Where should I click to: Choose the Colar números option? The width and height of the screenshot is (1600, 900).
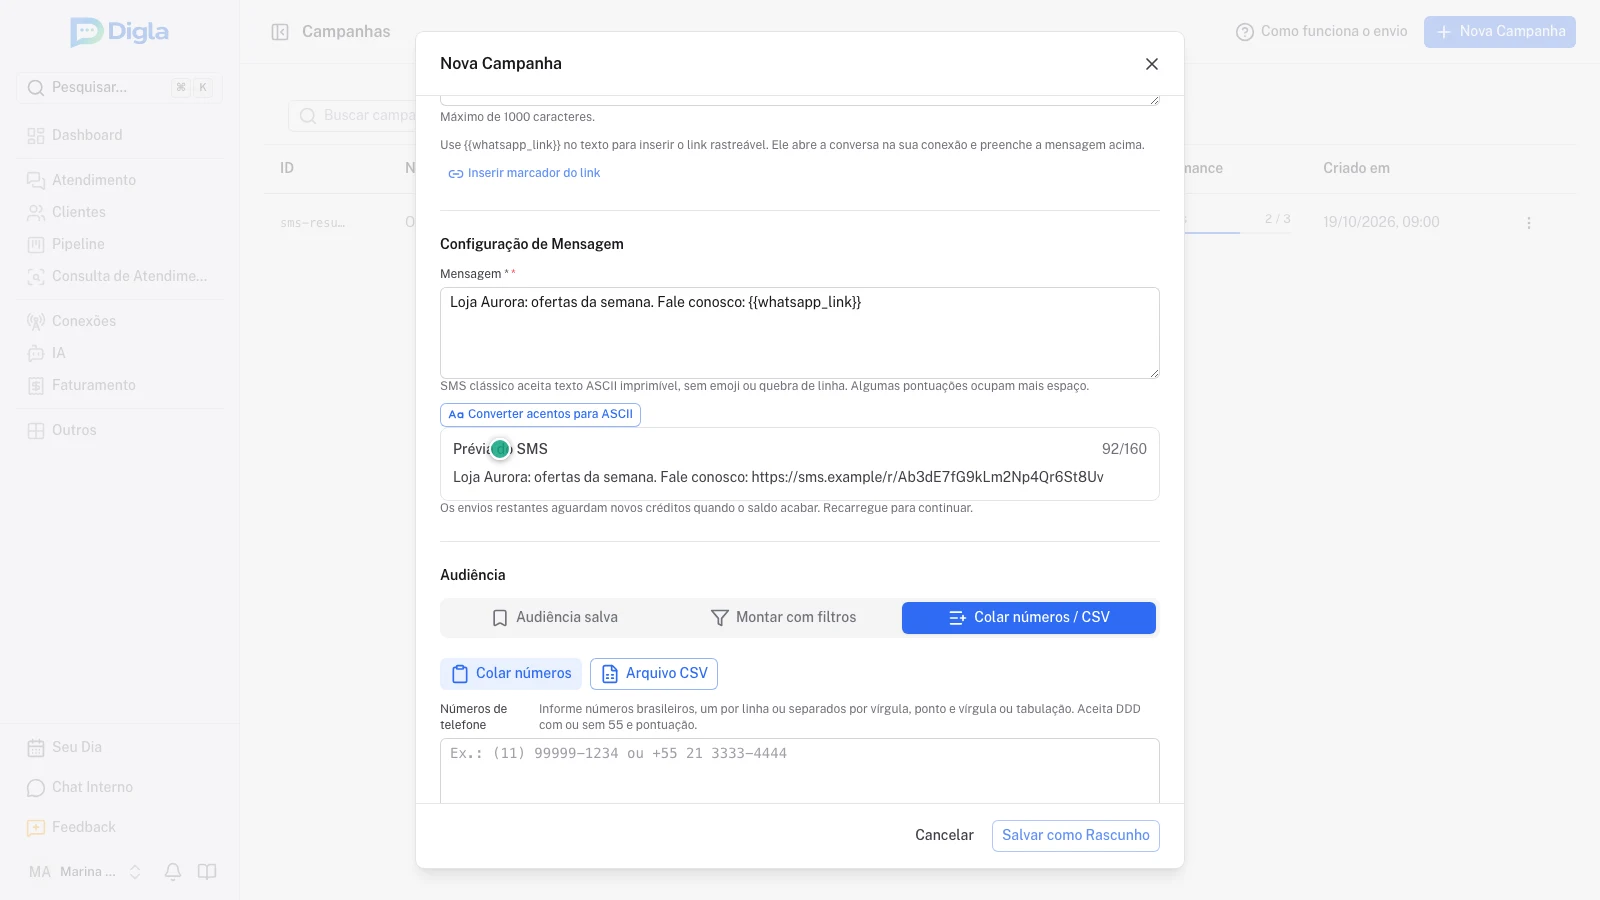point(511,674)
